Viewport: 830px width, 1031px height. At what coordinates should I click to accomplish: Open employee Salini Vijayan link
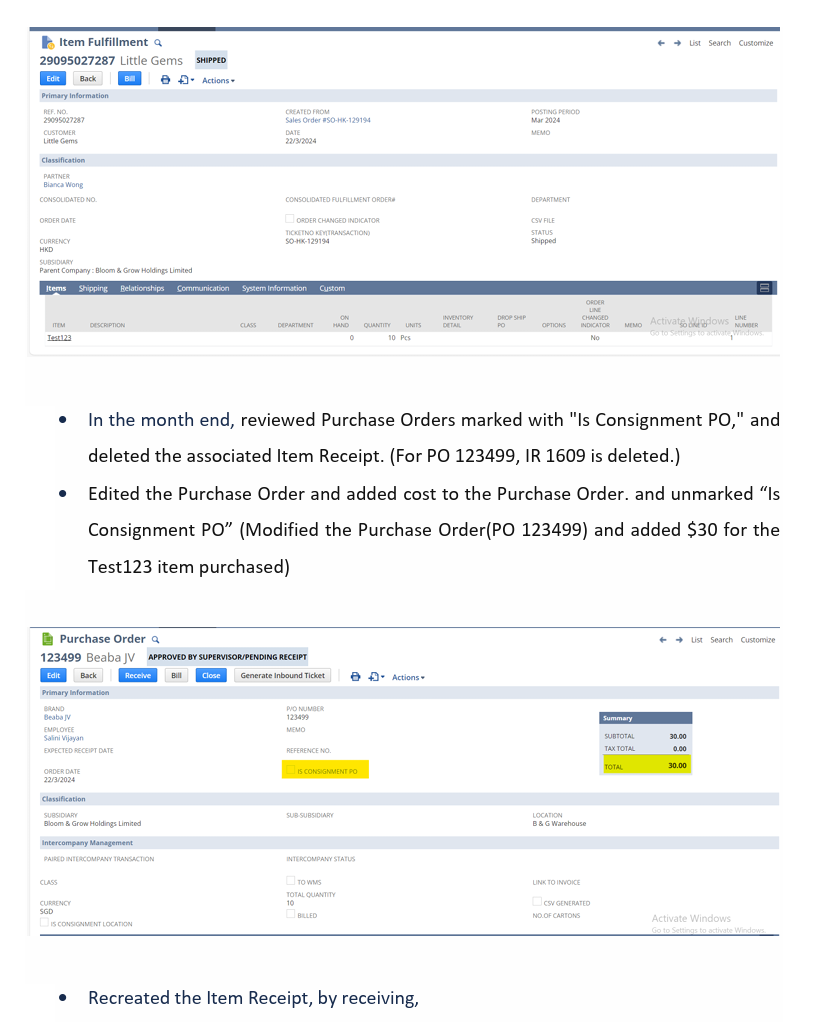(64, 738)
